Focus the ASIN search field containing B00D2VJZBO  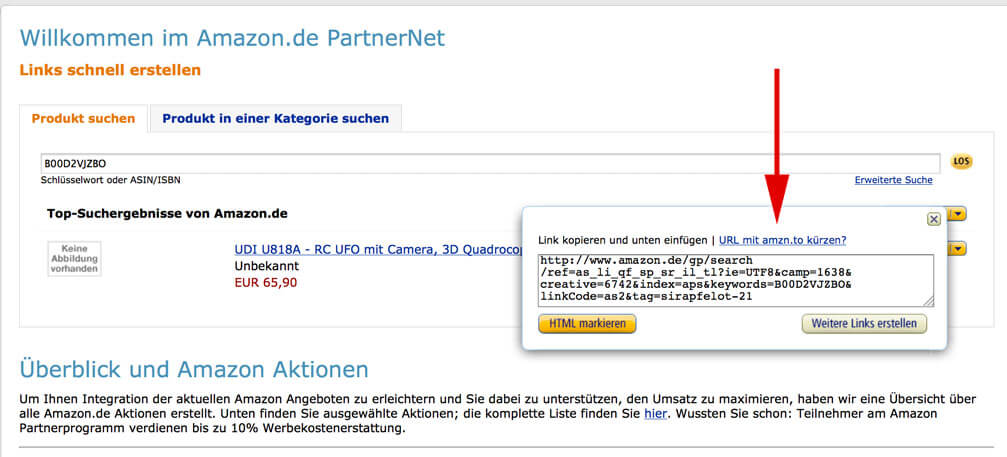pos(488,162)
